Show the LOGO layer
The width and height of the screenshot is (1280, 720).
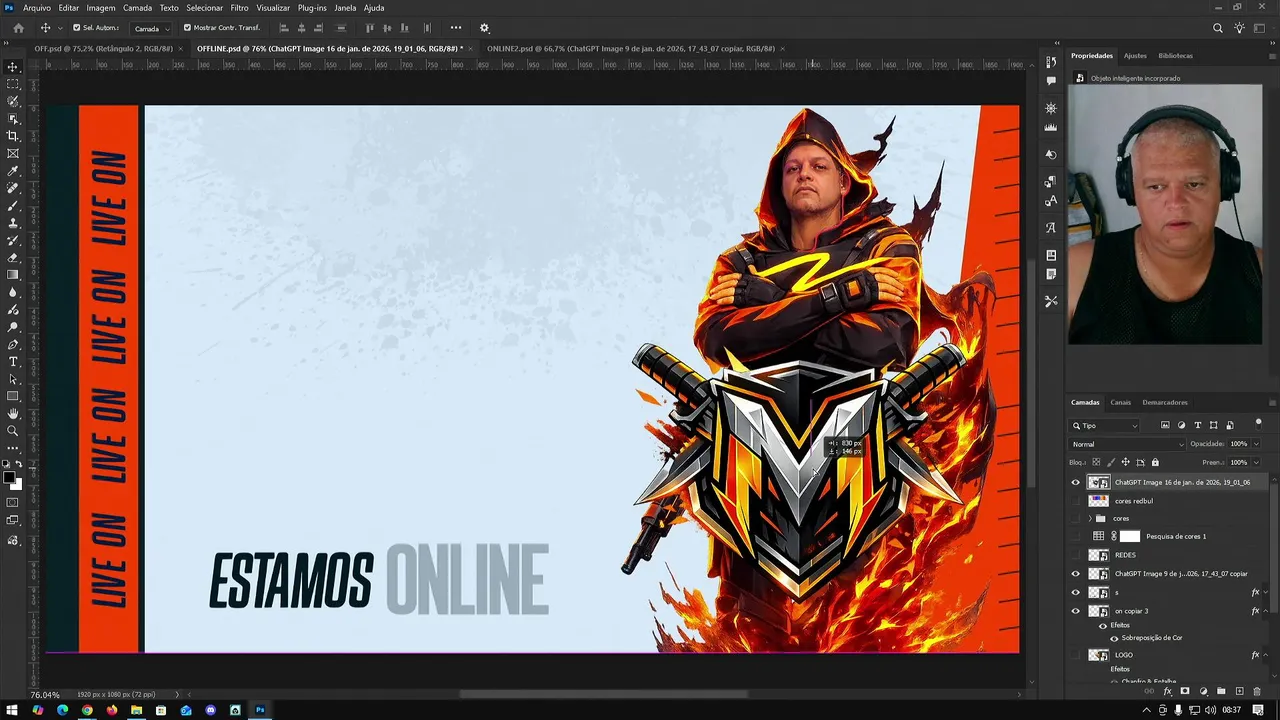coord(1076,655)
